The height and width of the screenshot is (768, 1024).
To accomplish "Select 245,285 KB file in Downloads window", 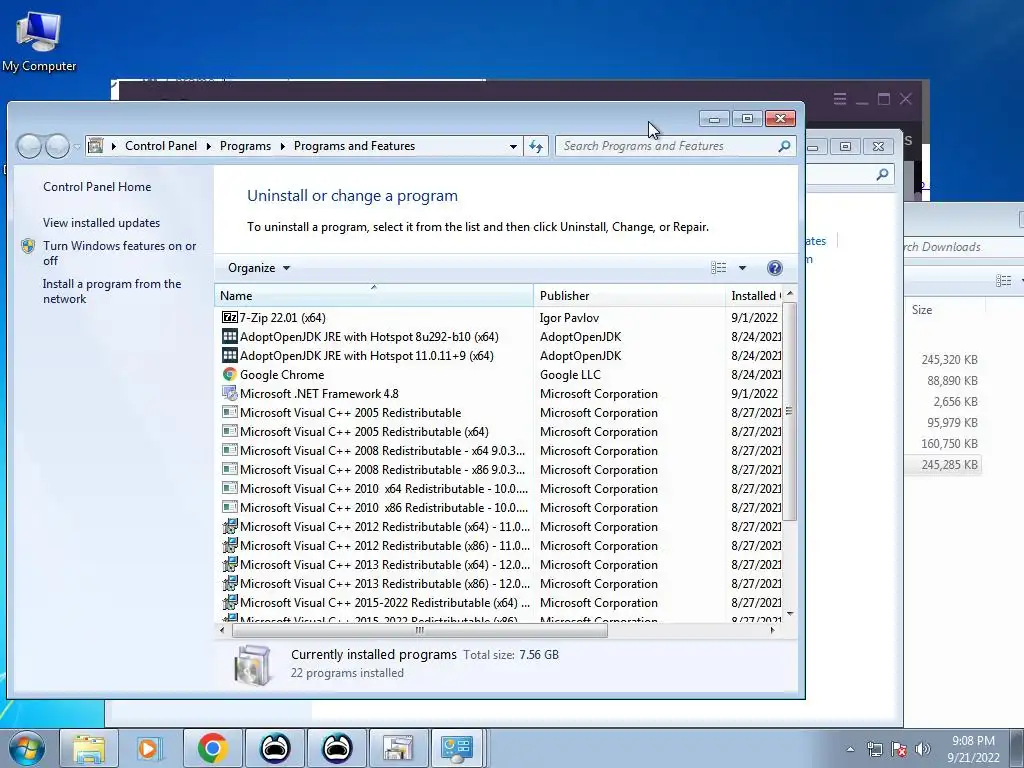I will 943,464.
